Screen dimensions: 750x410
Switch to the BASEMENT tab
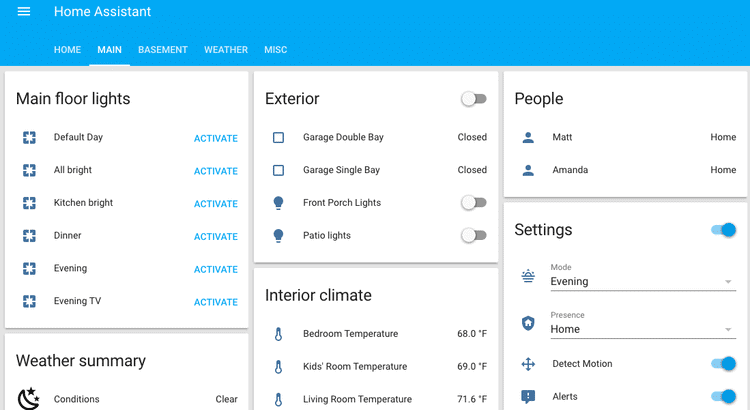point(163,50)
